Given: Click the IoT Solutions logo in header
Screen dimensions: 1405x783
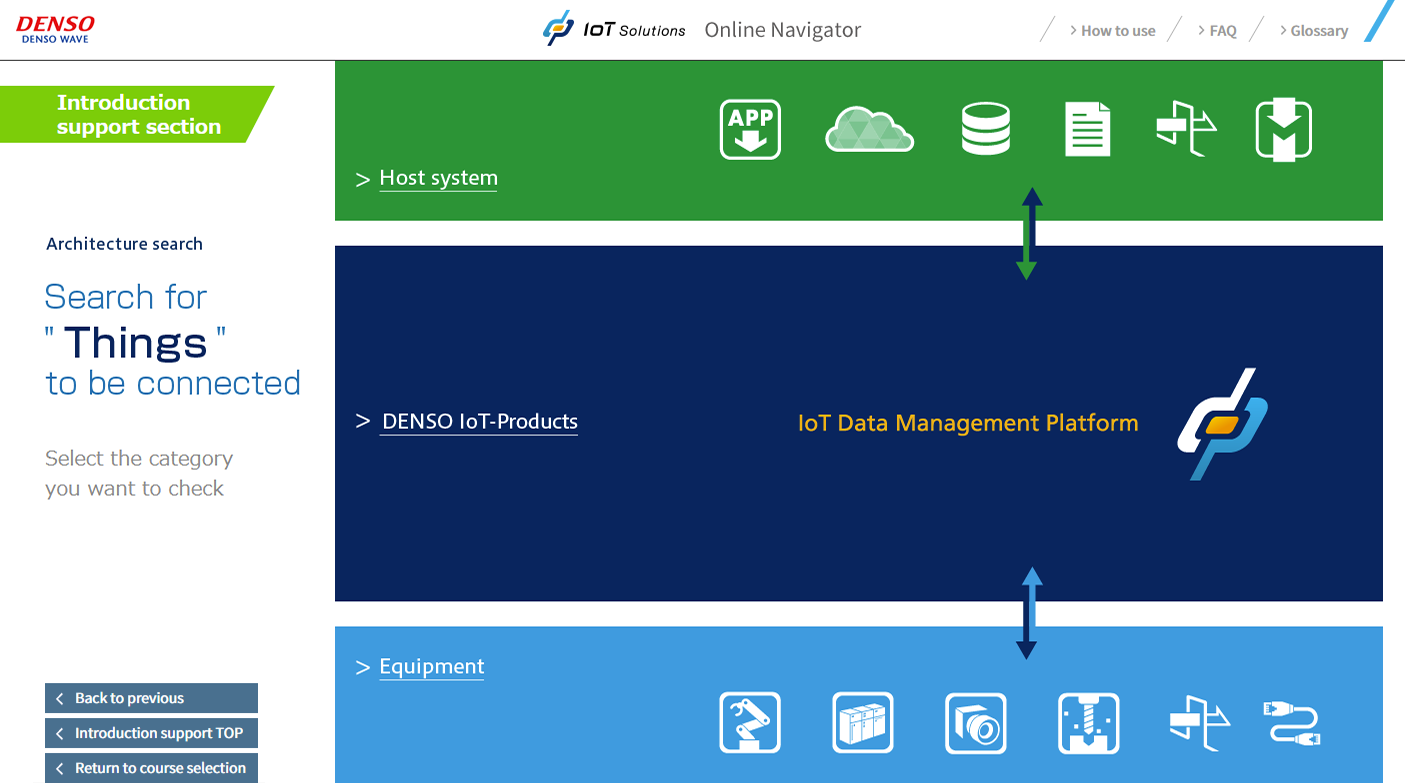Looking at the screenshot, I should pyautogui.click(x=614, y=29).
